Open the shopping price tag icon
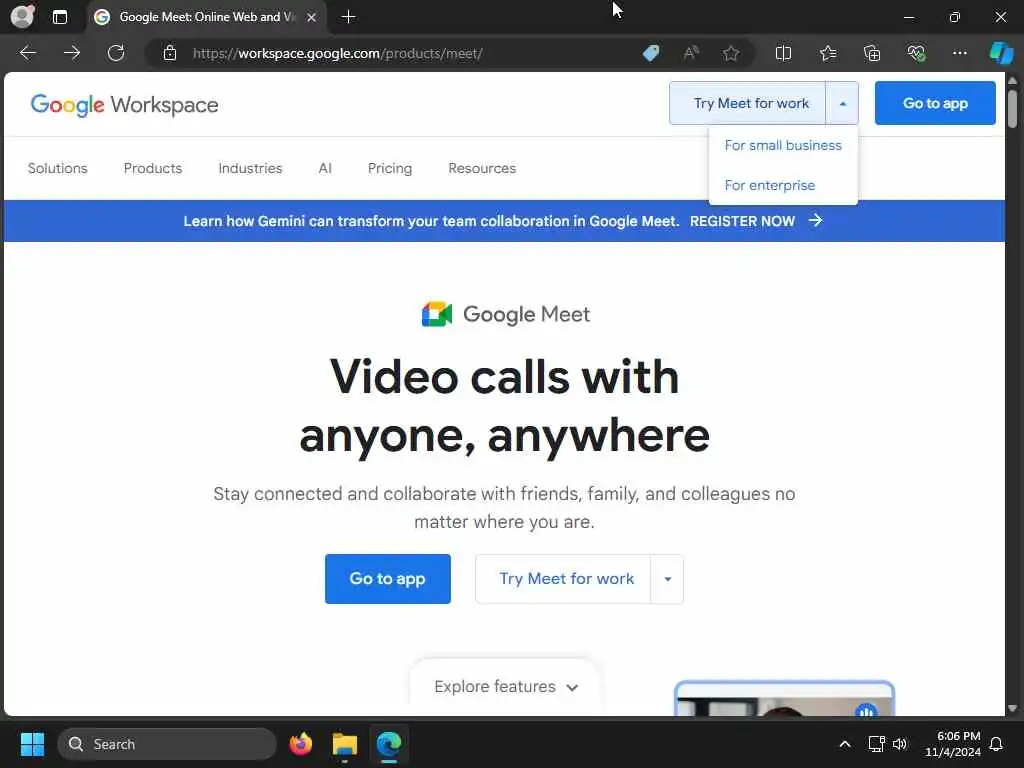Image resolution: width=1024 pixels, height=768 pixels. pyautogui.click(x=651, y=53)
